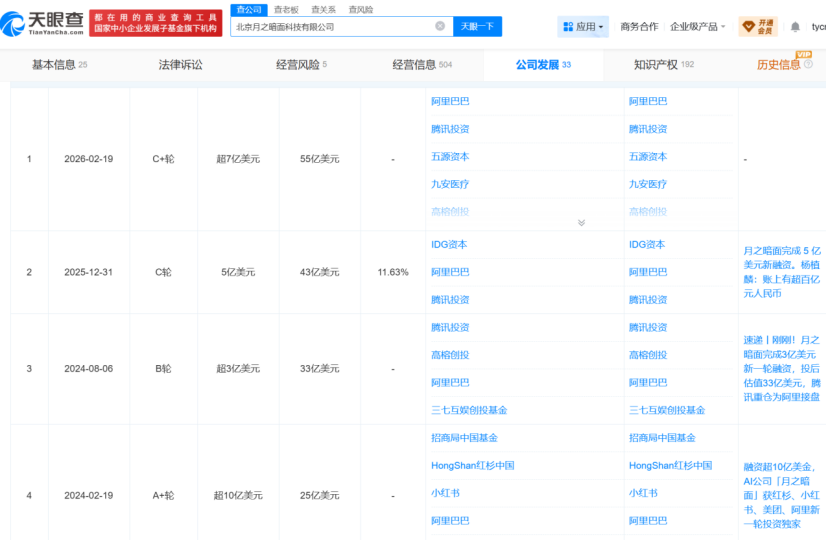Image resolution: width=826 pixels, height=540 pixels.
Task: Switch to the 基本信息 tab
Action: [x=60, y=65]
